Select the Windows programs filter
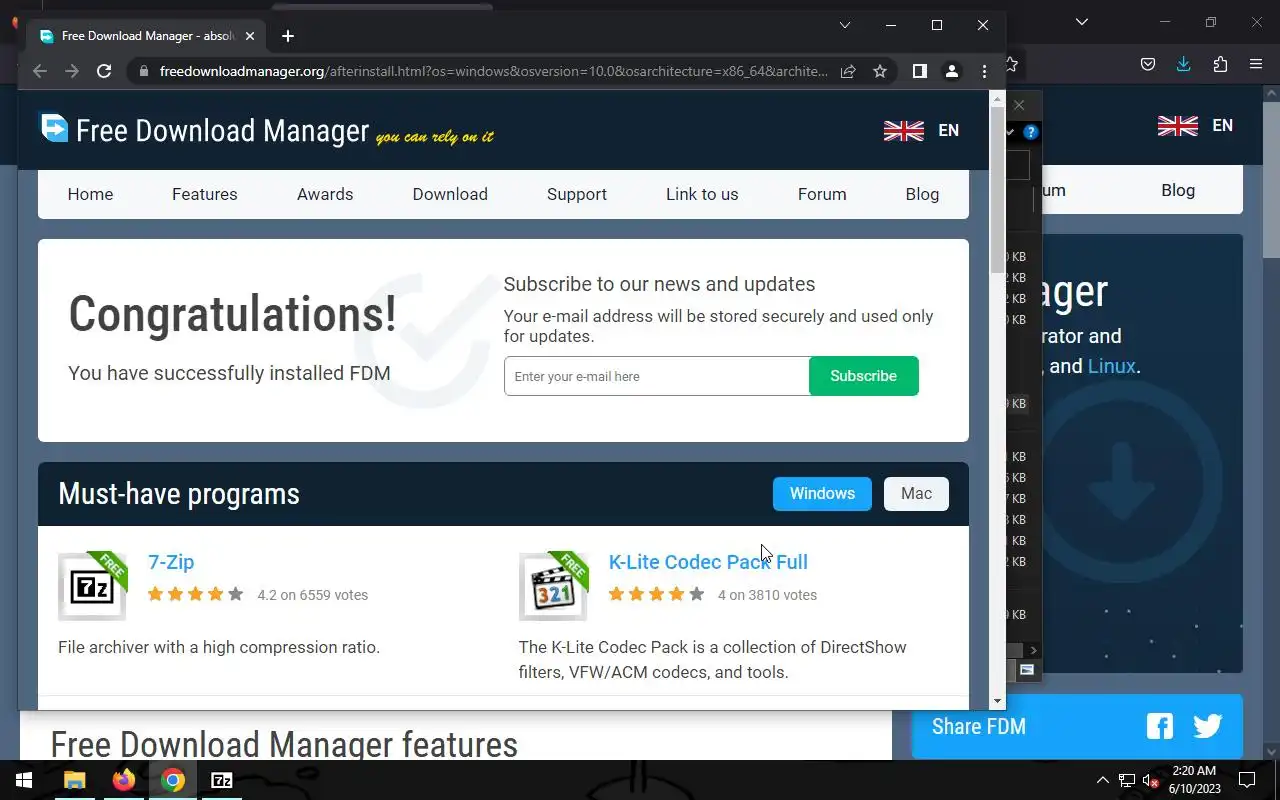This screenshot has height=800, width=1280. (x=822, y=493)
